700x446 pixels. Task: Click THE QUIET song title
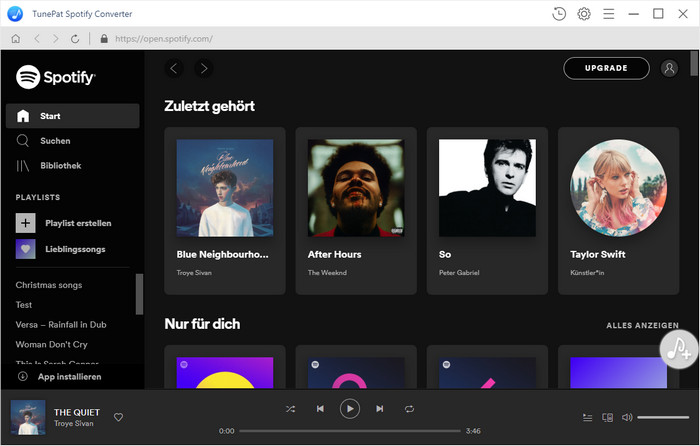(x=77, y=413)
